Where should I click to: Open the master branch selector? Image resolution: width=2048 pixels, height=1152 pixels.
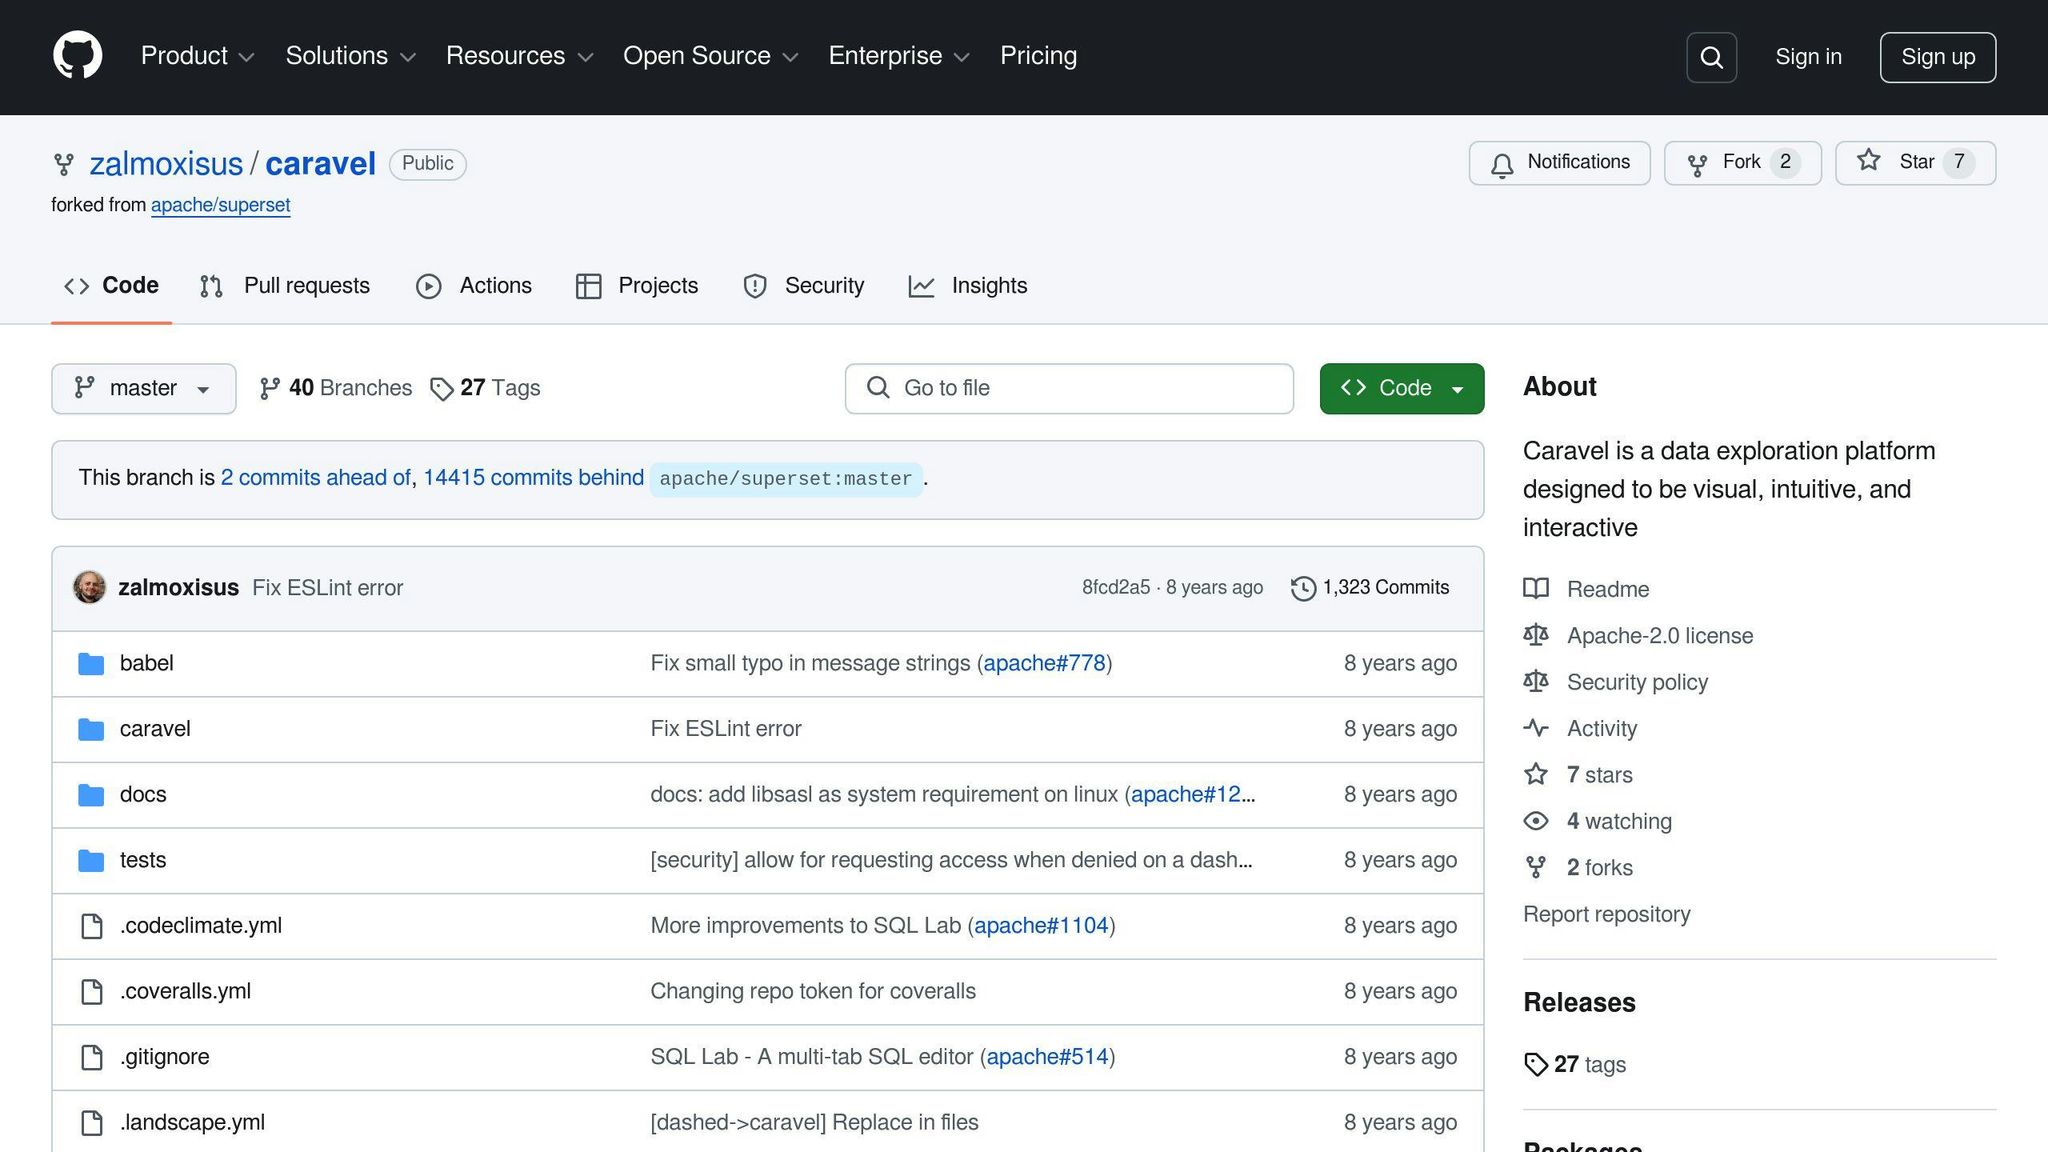[144, 388]
